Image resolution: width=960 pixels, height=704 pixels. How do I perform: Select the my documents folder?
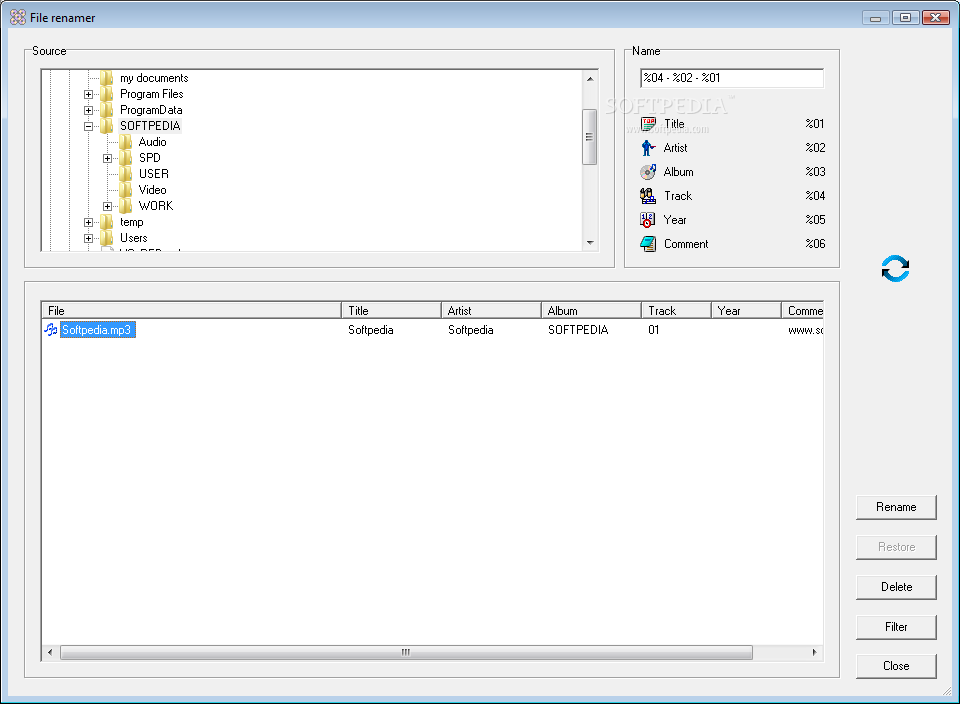[154, 78]
